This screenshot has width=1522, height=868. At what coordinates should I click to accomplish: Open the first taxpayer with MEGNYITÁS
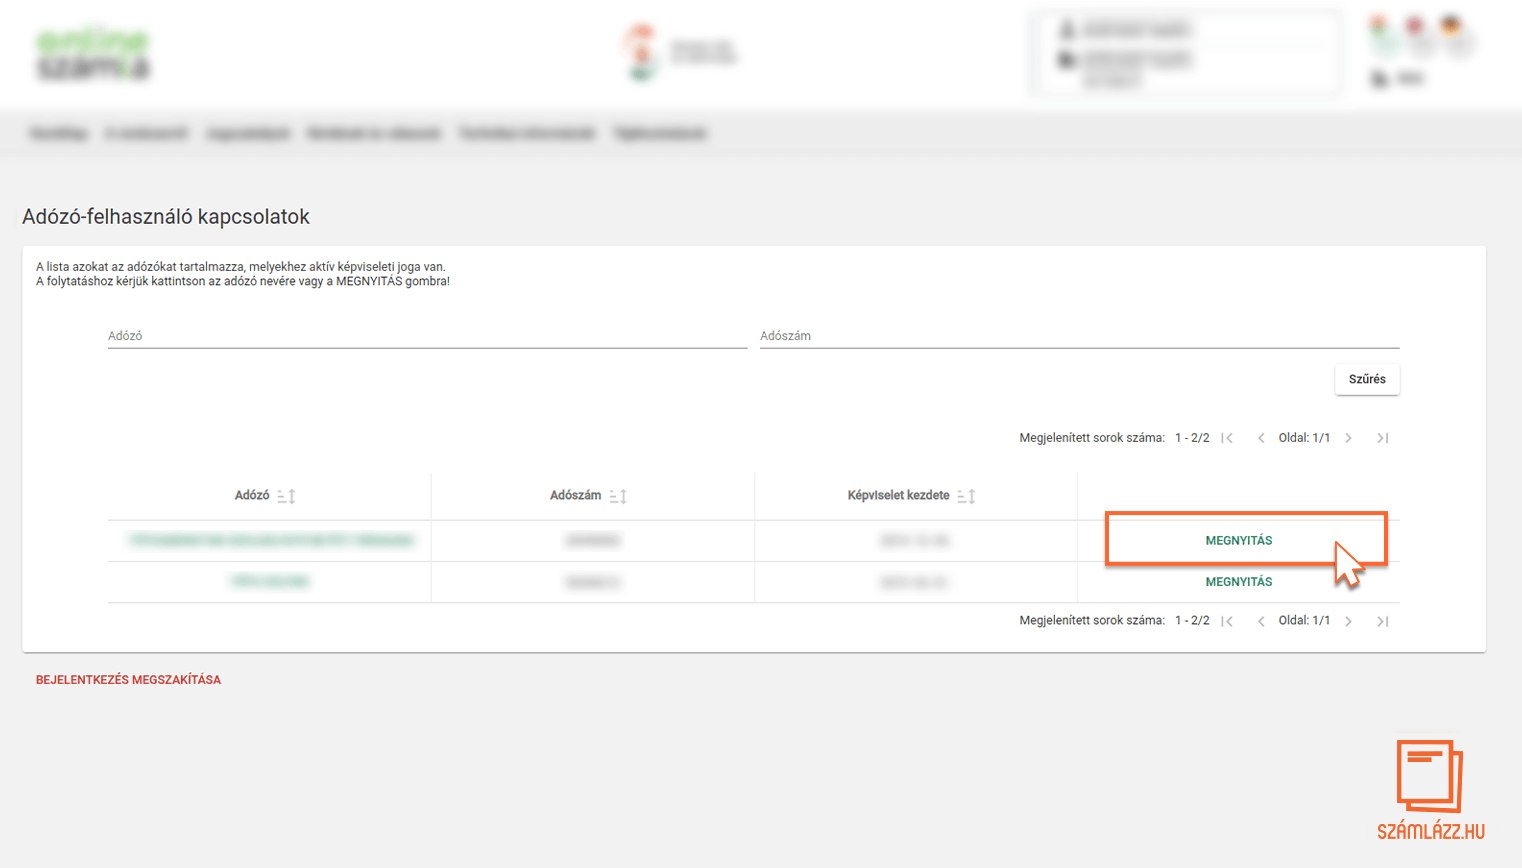(1238, 541)
